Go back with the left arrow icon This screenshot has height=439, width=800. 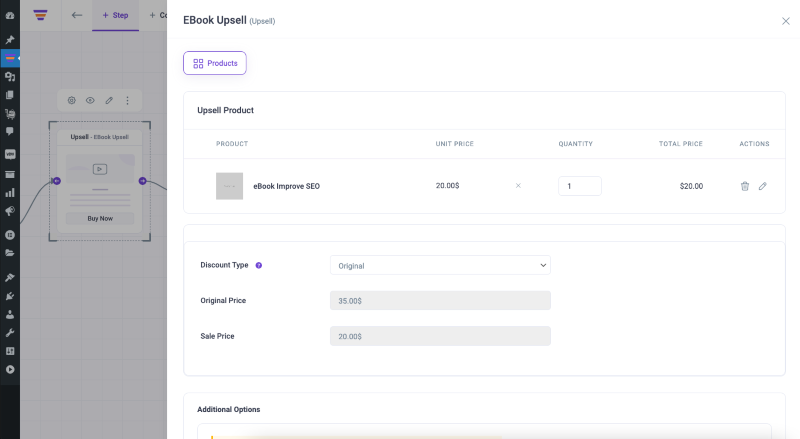point(77,15)
